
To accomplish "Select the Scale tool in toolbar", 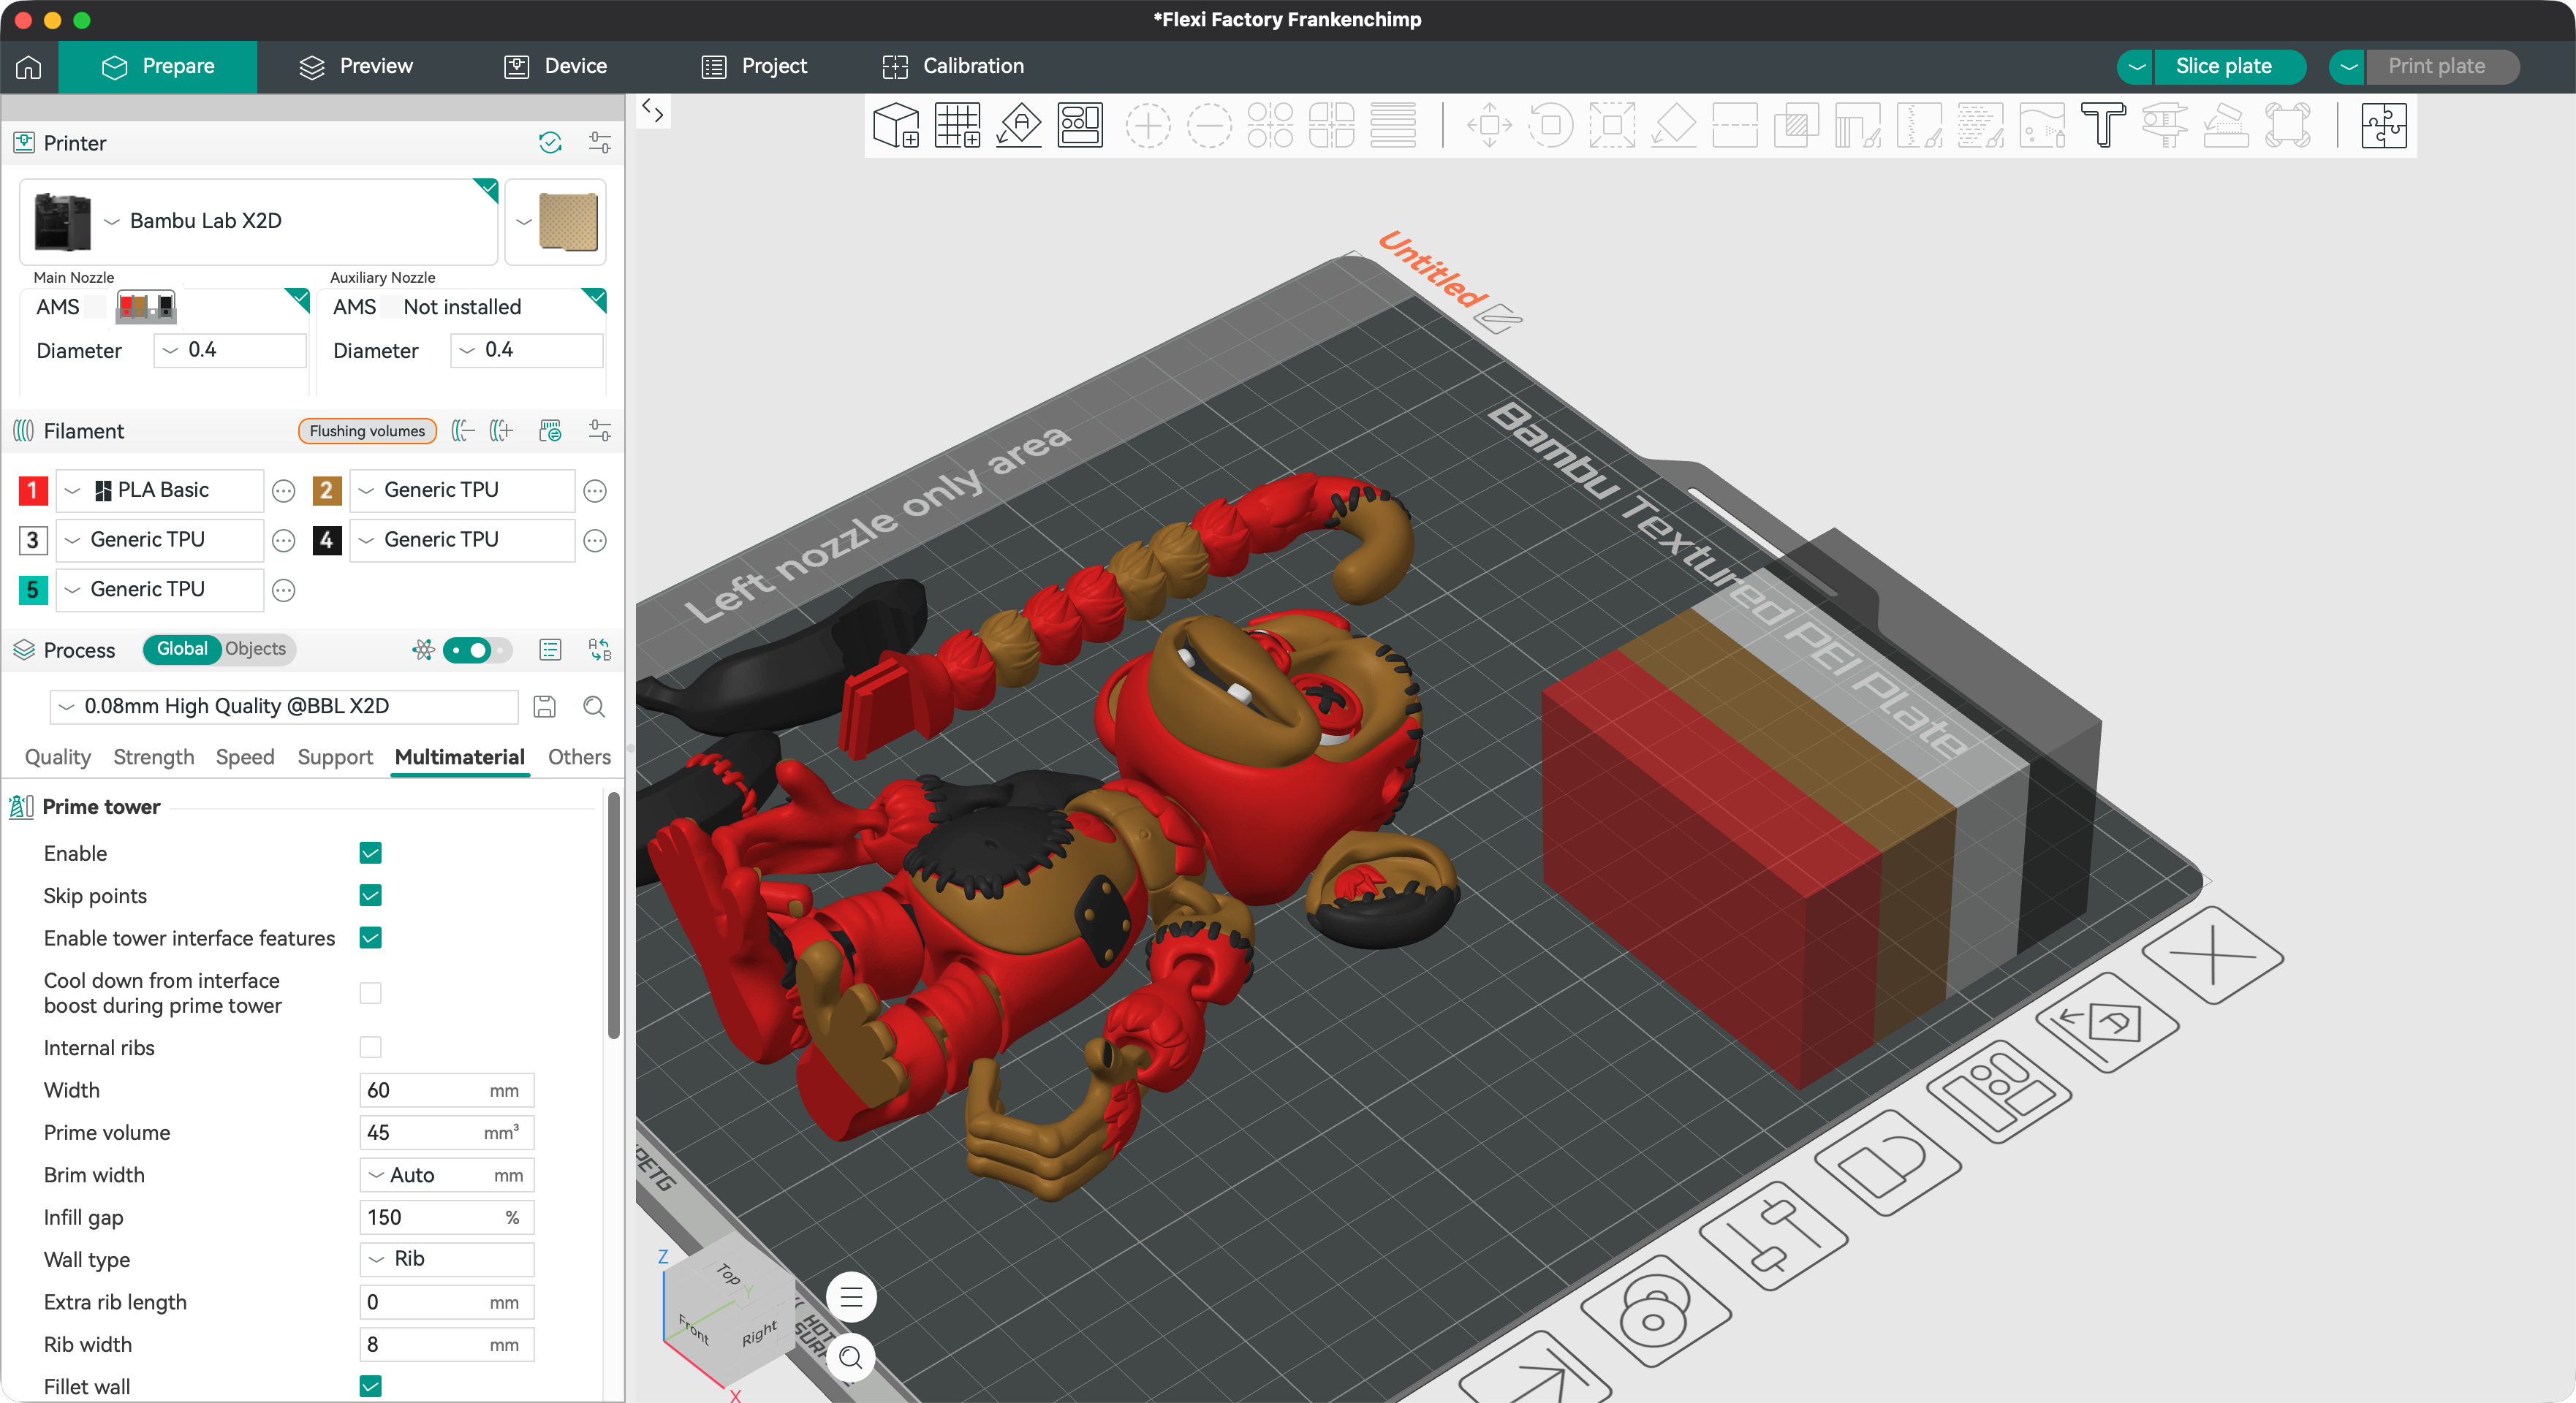I will coord(1612,126).
